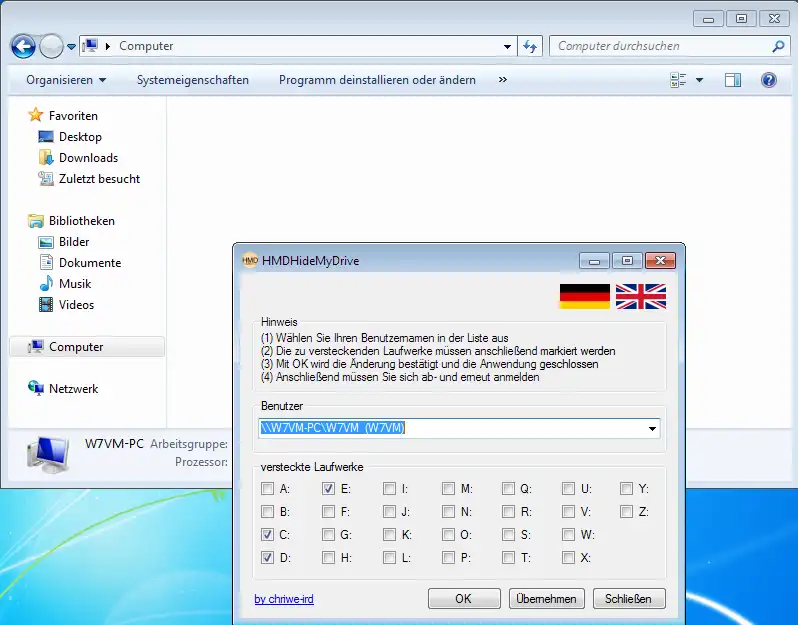Viewport: 798px width, 625px height.
Task: Check drive M: checkbox
Action: (x=448, y=489)
